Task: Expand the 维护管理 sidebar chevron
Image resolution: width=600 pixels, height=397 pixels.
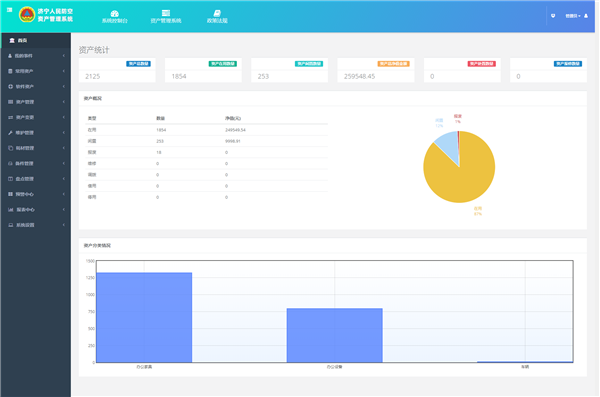Action: 64,132
